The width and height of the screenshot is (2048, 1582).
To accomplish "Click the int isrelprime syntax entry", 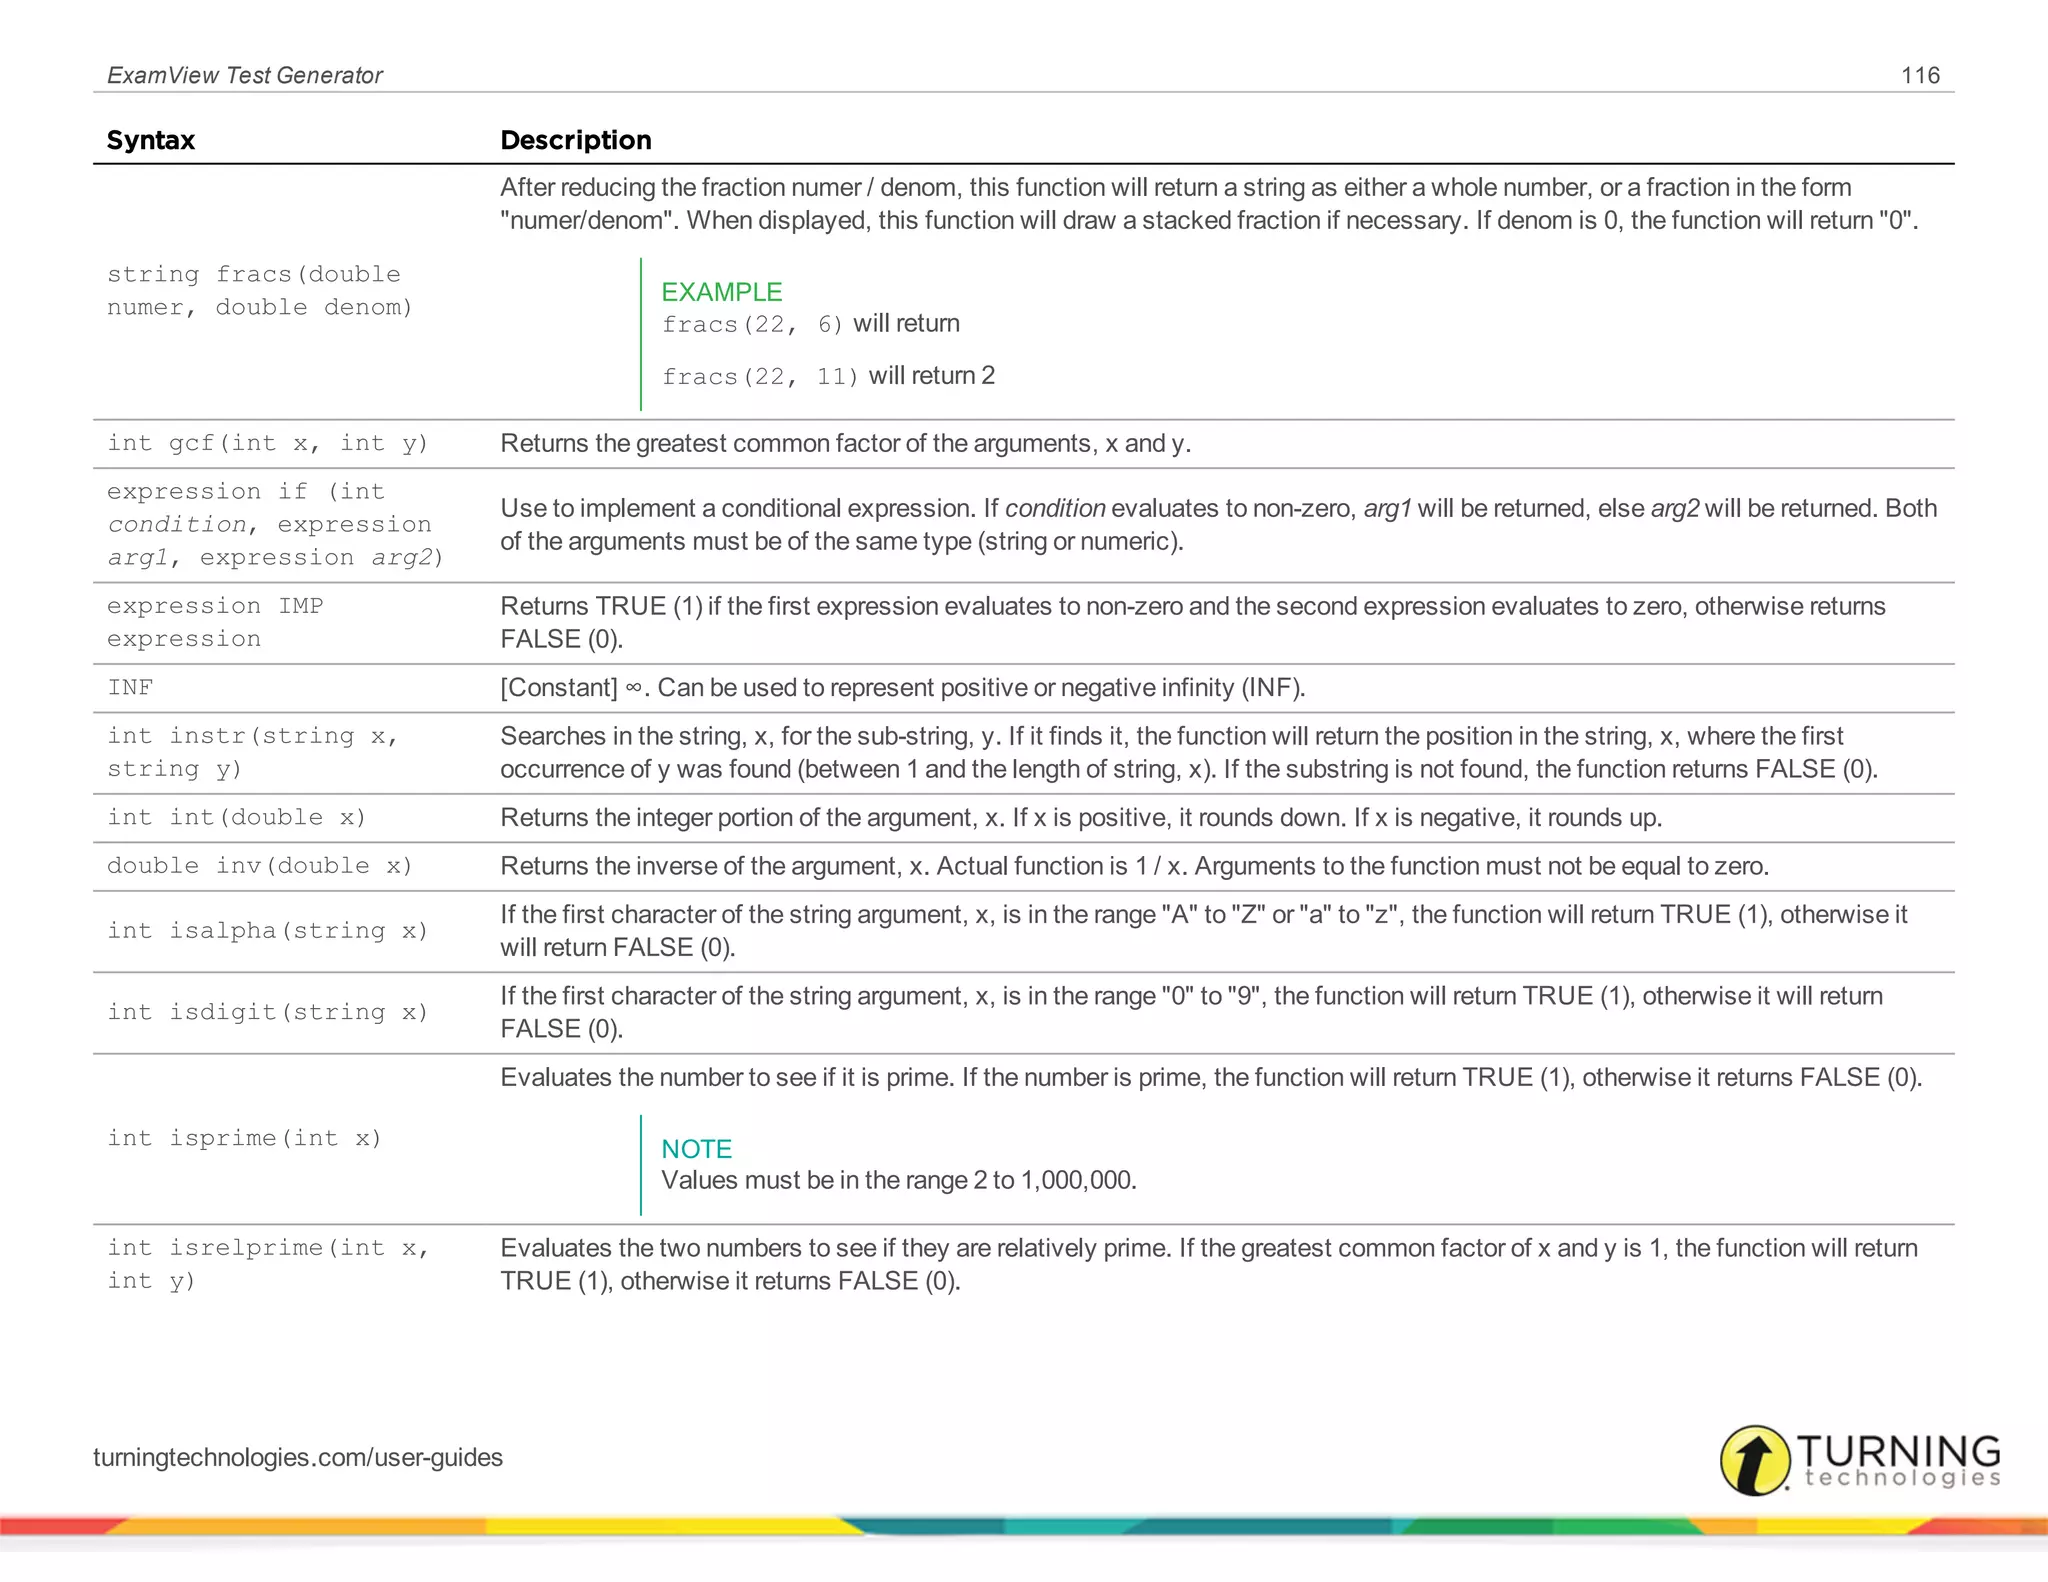I will coord(267,1264).
